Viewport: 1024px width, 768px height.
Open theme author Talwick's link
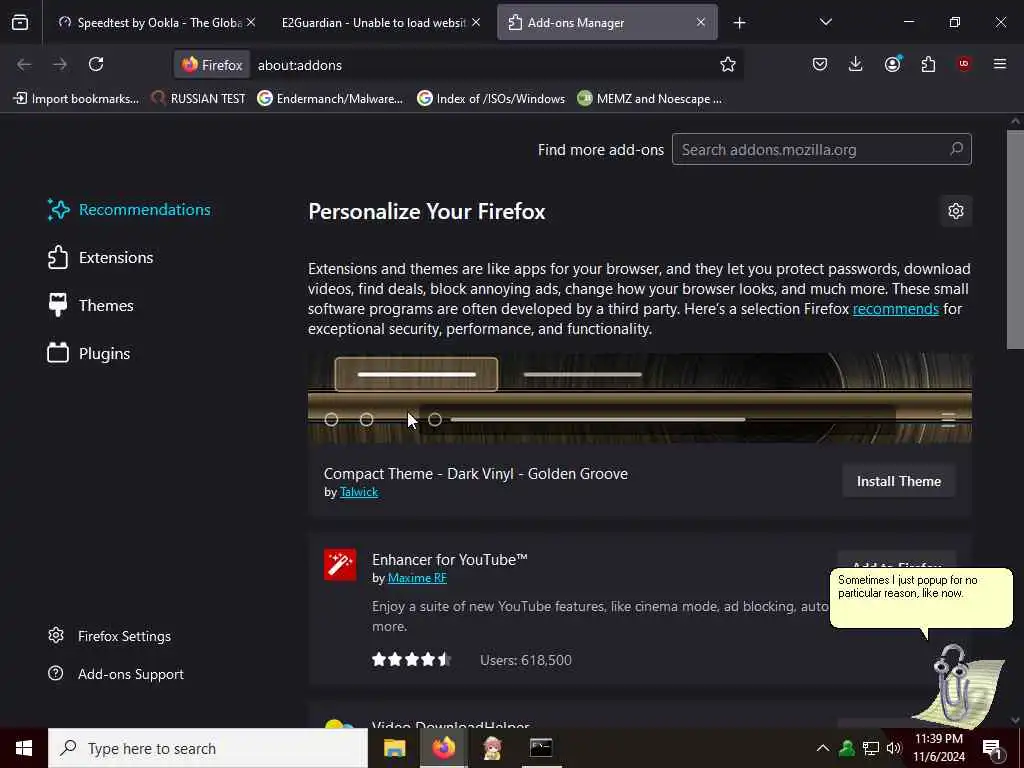[359, 492]
